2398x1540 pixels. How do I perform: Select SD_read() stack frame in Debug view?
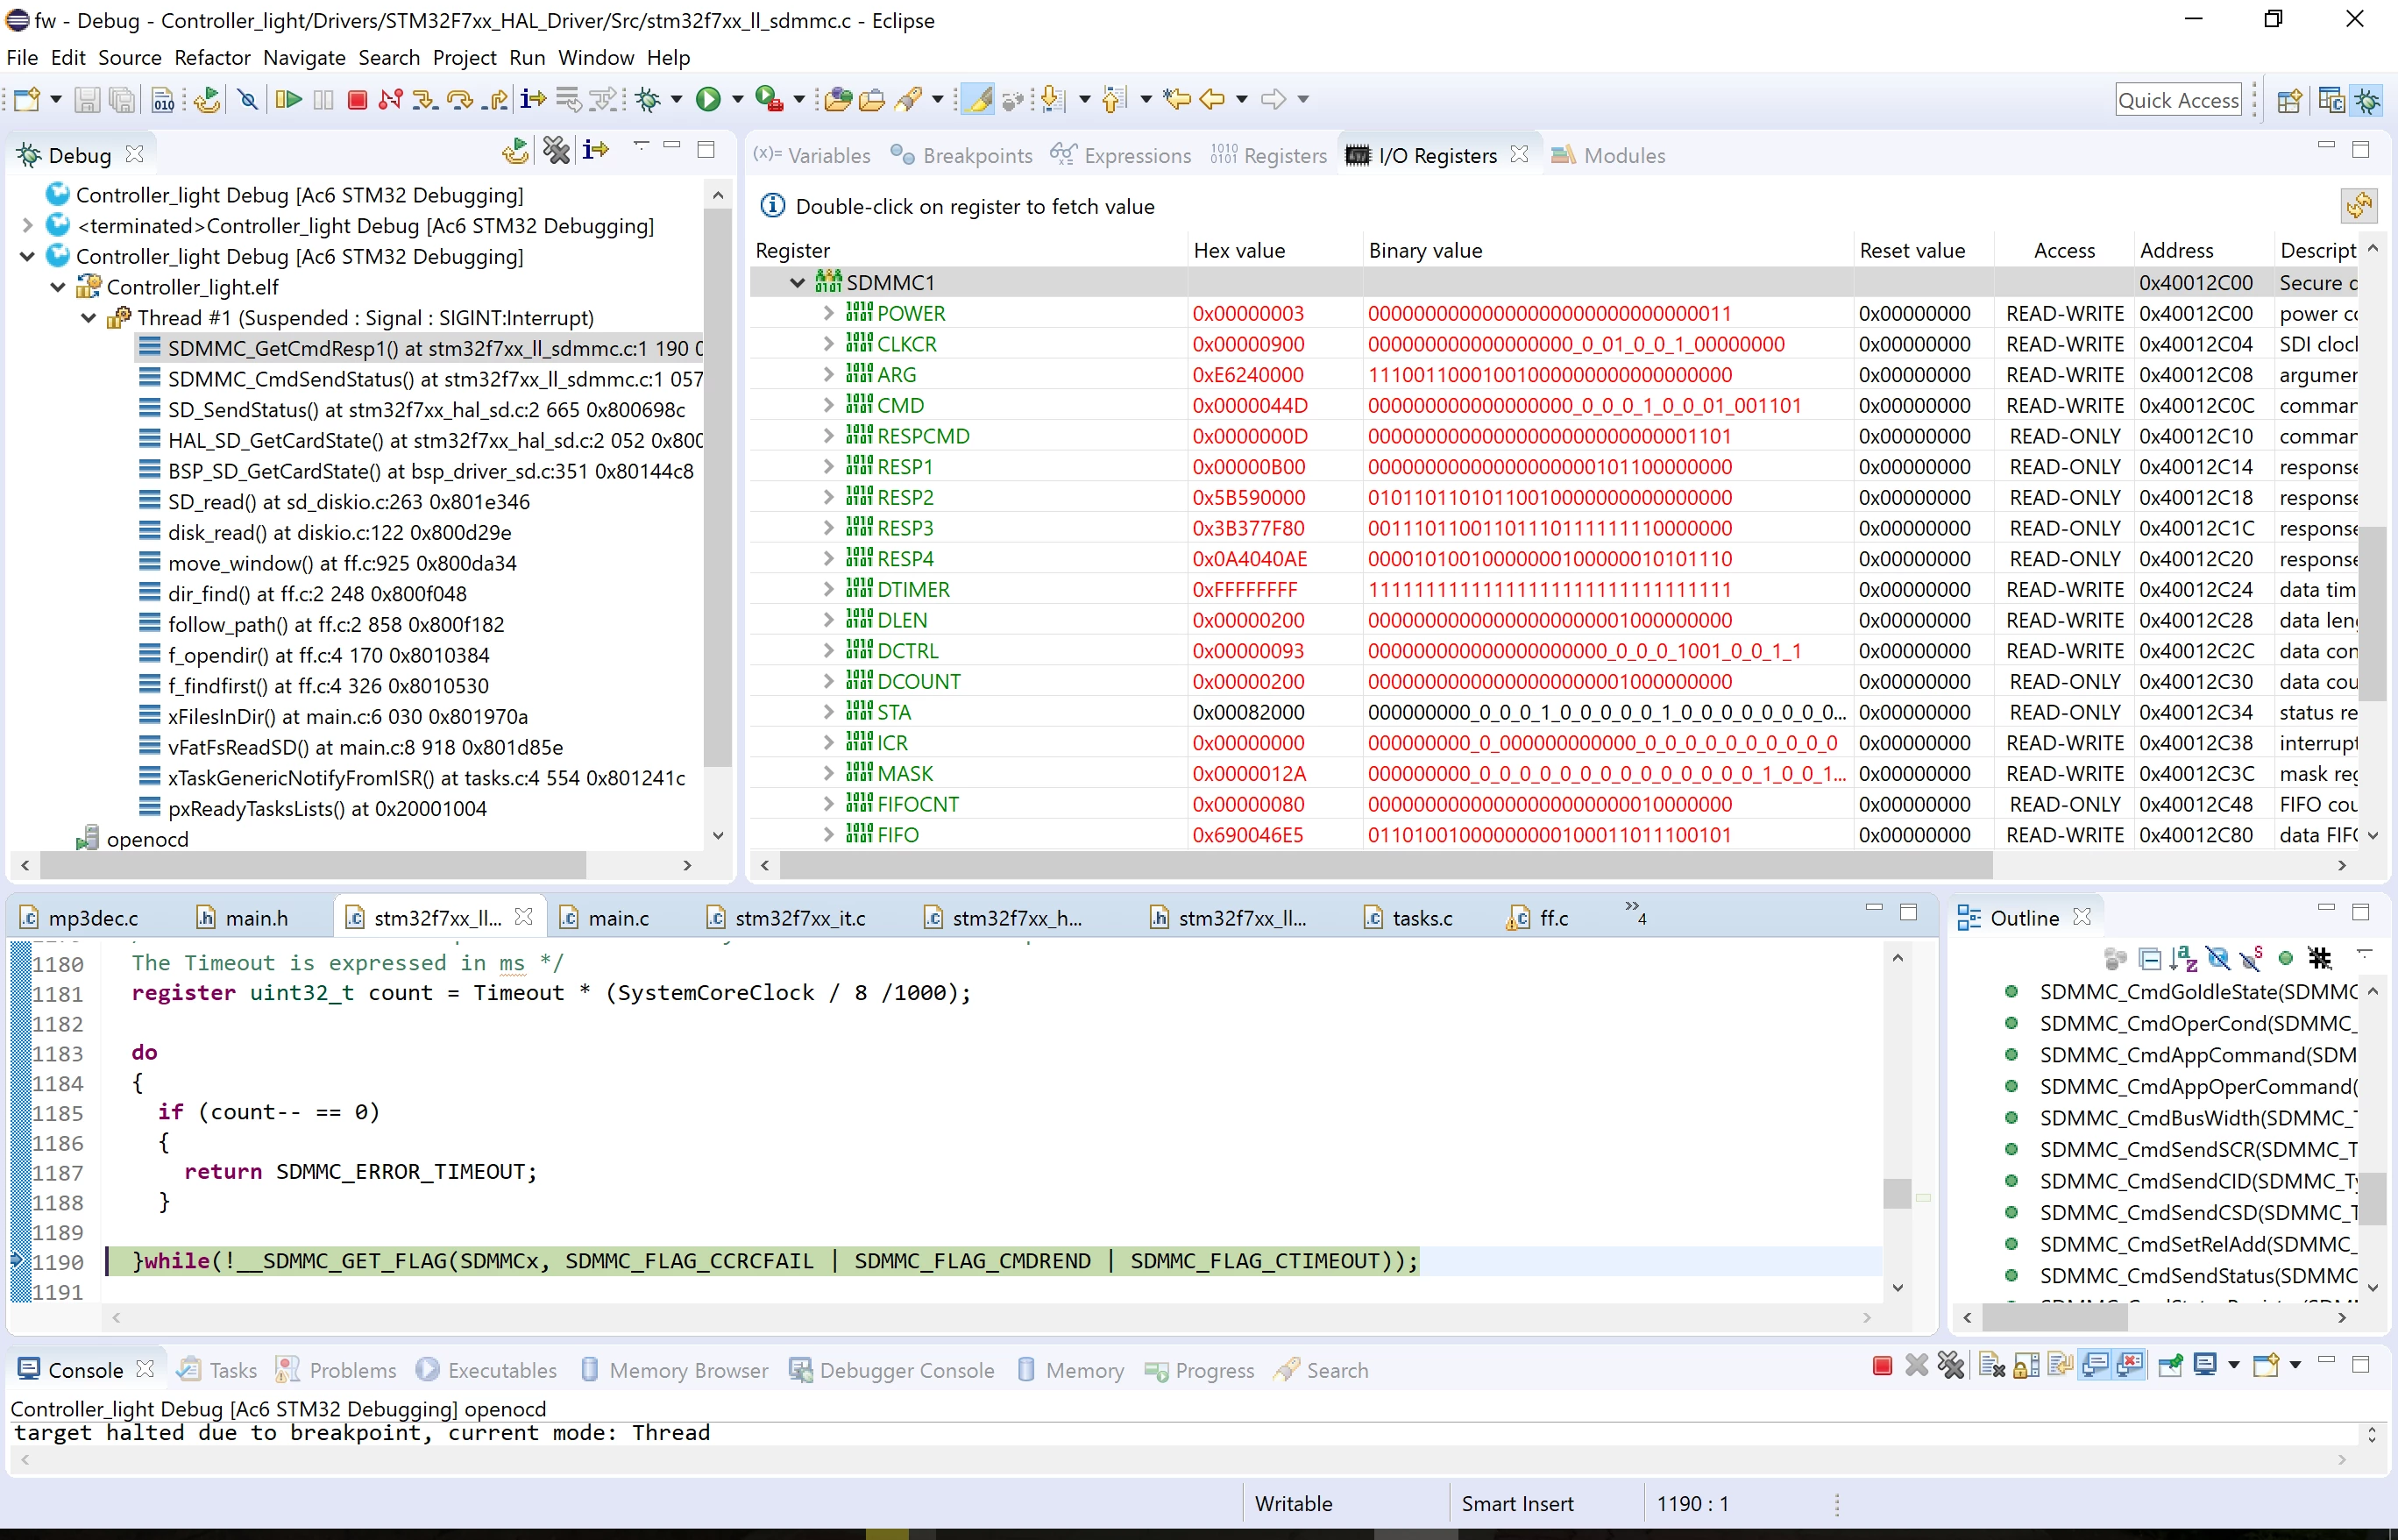[349, 502]
